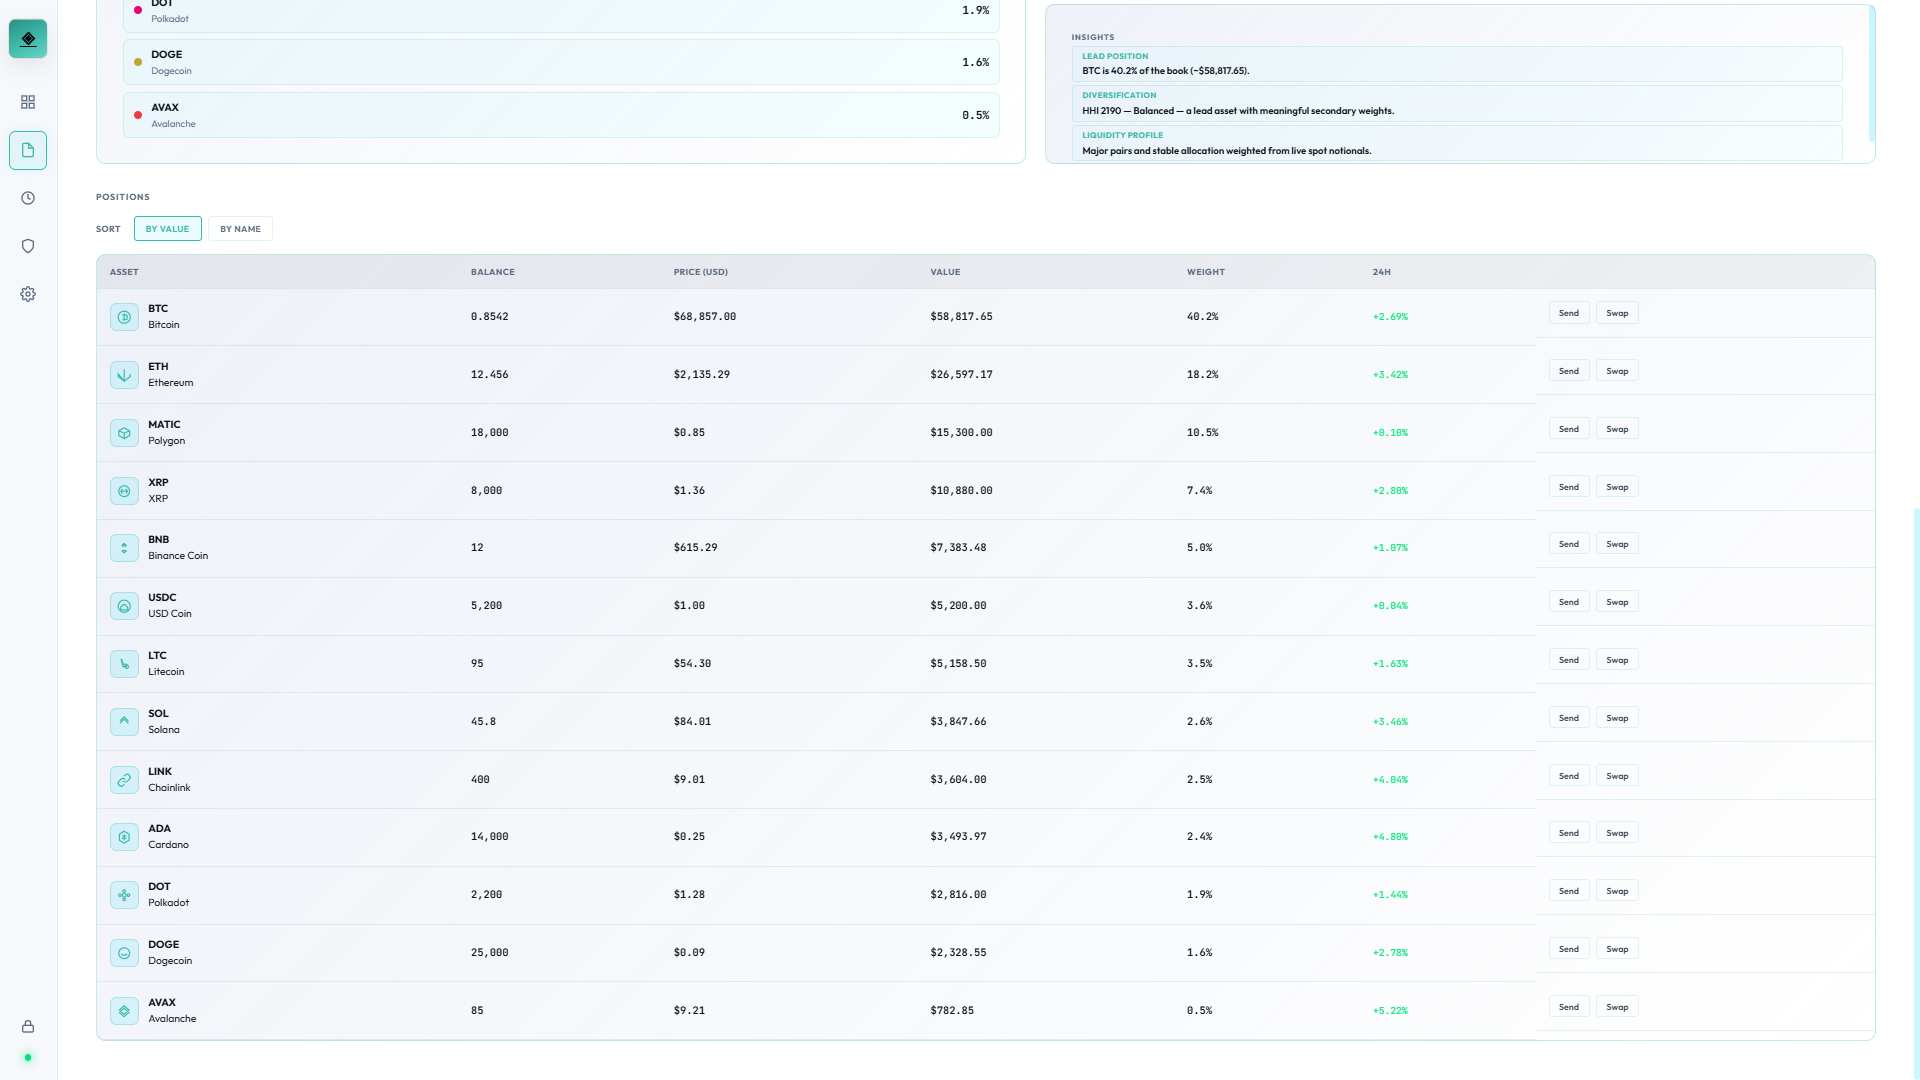Click the Solana icon in the SOL row
Screen dimensions: 1920x1080
124,721
